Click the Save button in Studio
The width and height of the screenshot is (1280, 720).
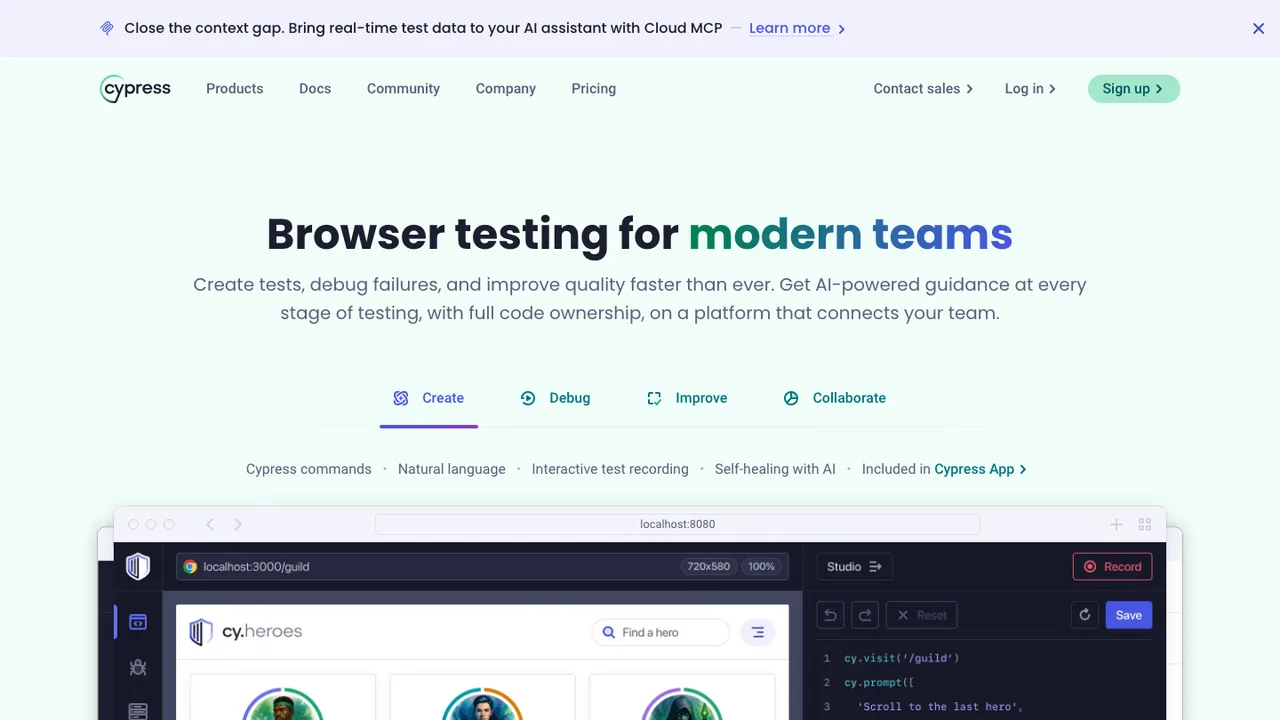[x=1129, y=615]
